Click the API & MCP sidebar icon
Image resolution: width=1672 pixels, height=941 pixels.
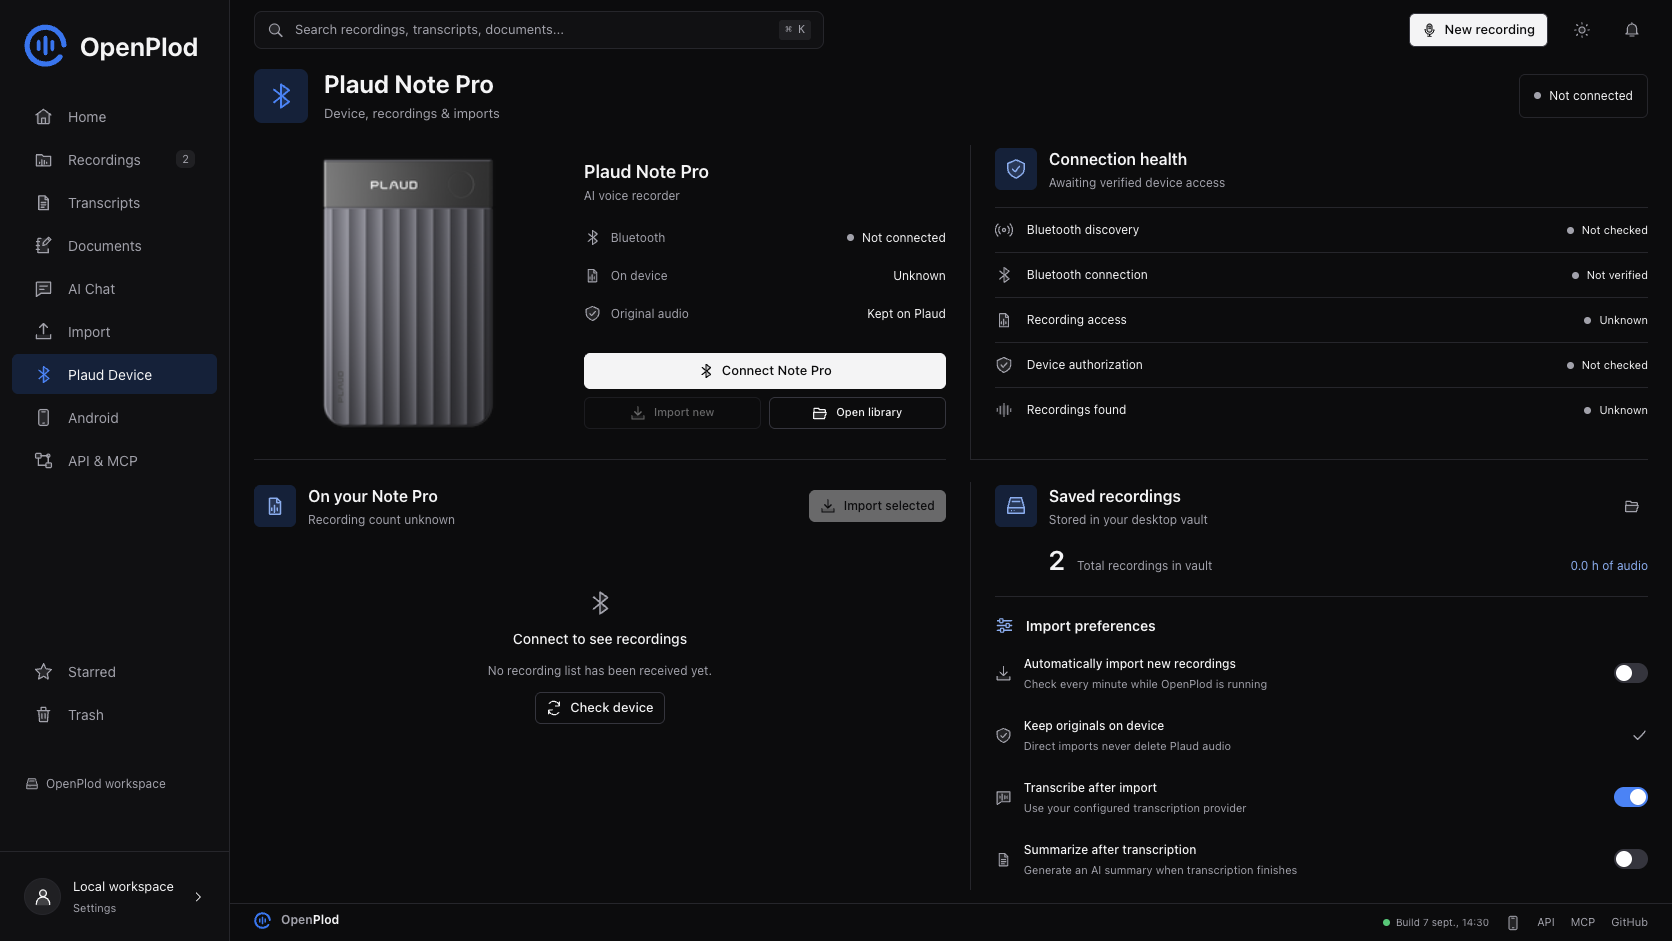pos(44,461)
